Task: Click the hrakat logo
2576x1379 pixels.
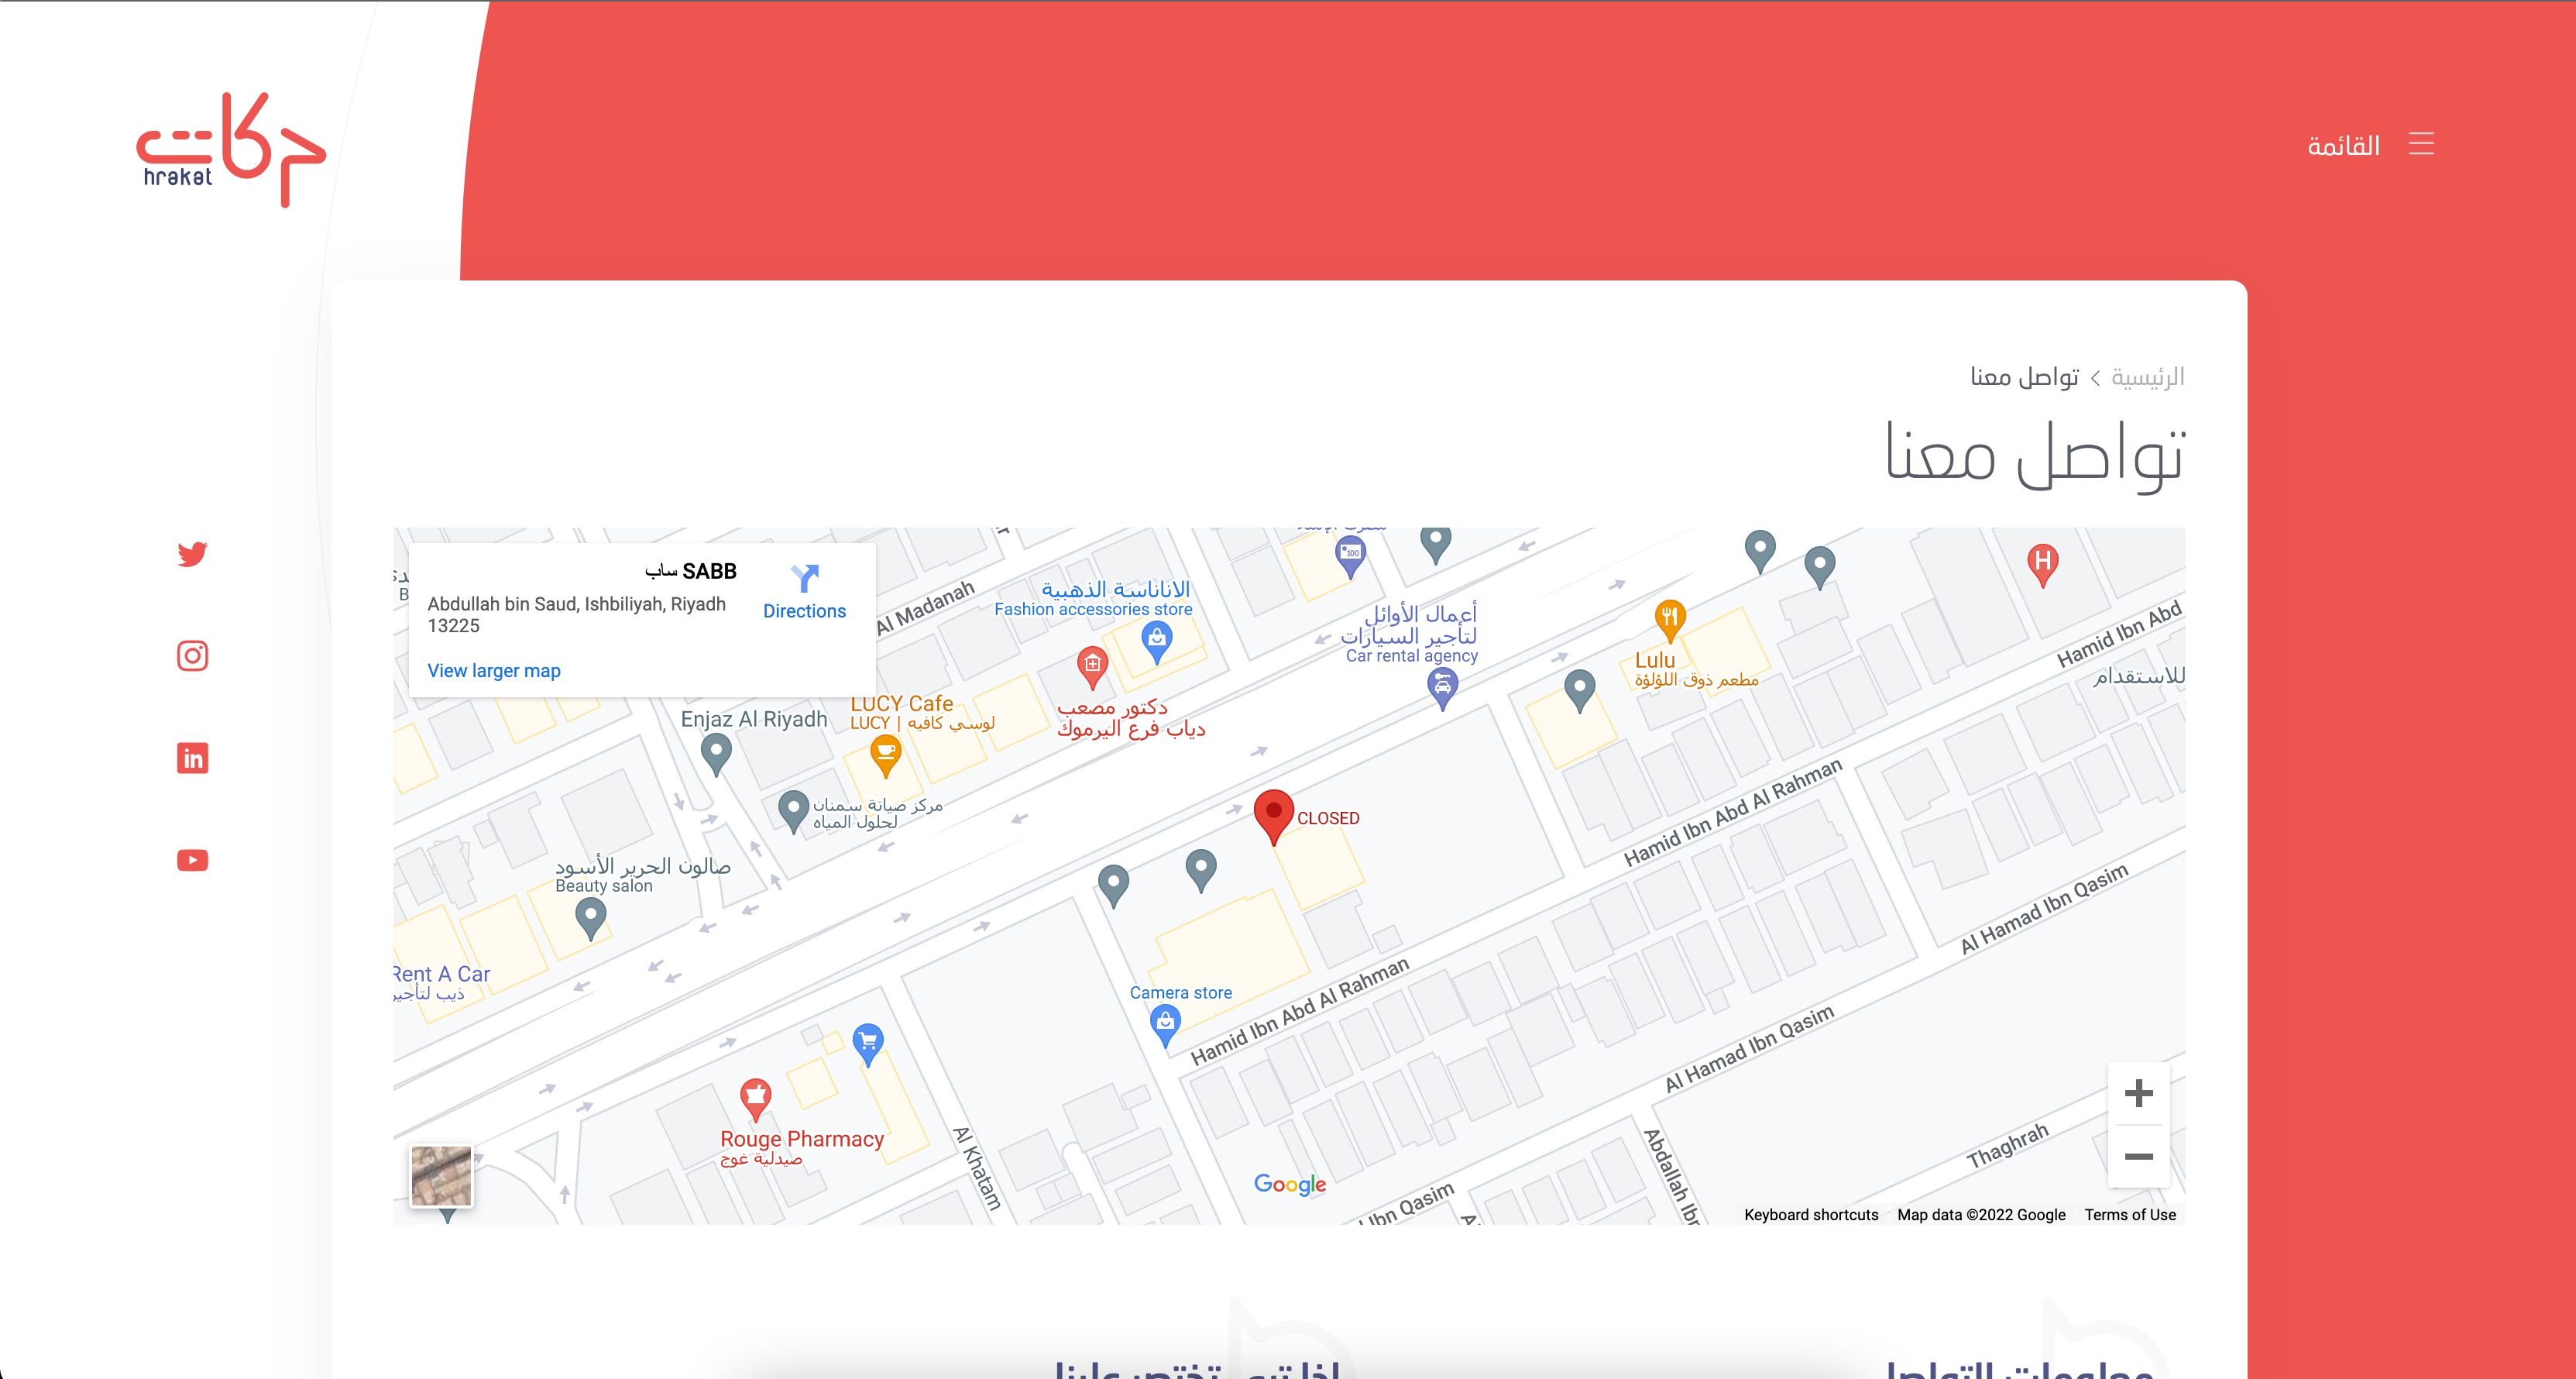Action: pos(231,149)
